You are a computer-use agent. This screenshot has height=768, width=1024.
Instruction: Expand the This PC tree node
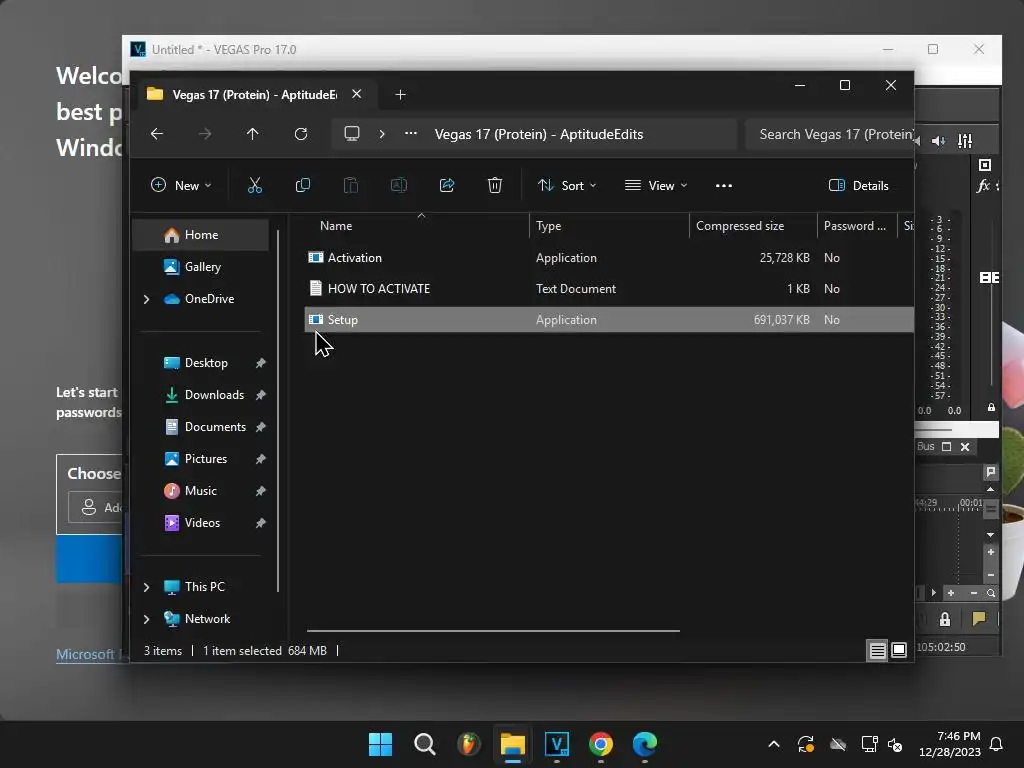[x=146, y=587]
